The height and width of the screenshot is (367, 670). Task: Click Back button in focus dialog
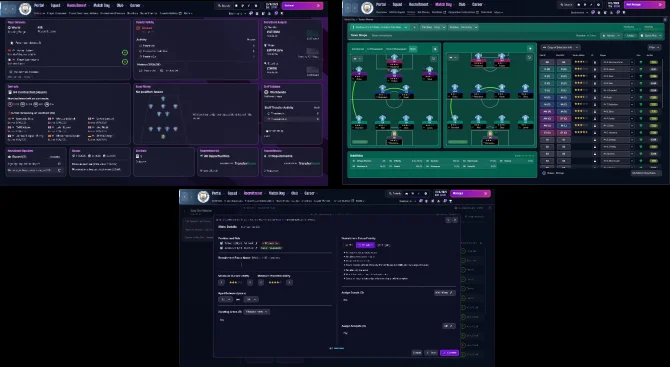click(x=431, y=353)
